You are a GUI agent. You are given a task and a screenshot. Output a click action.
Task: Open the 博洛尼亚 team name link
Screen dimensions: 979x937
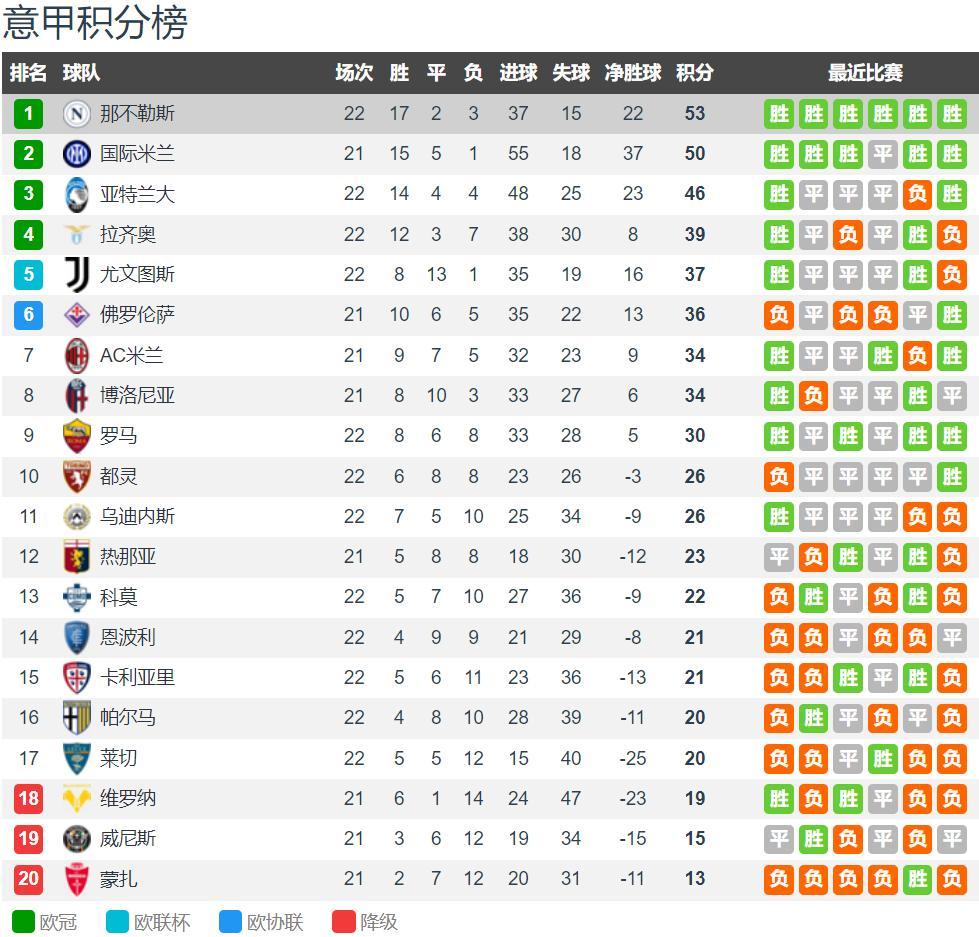[x=137, y=395]
